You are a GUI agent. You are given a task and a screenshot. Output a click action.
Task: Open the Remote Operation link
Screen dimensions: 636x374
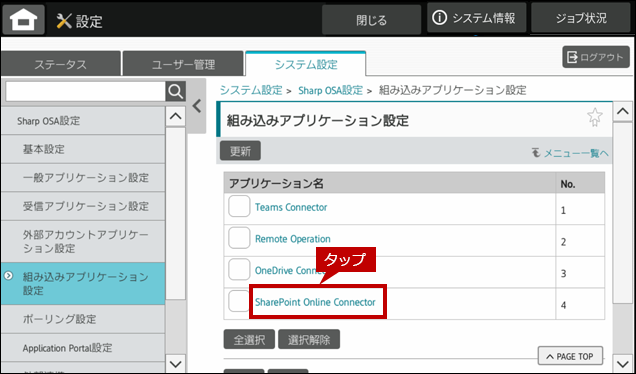click(292, 239)
